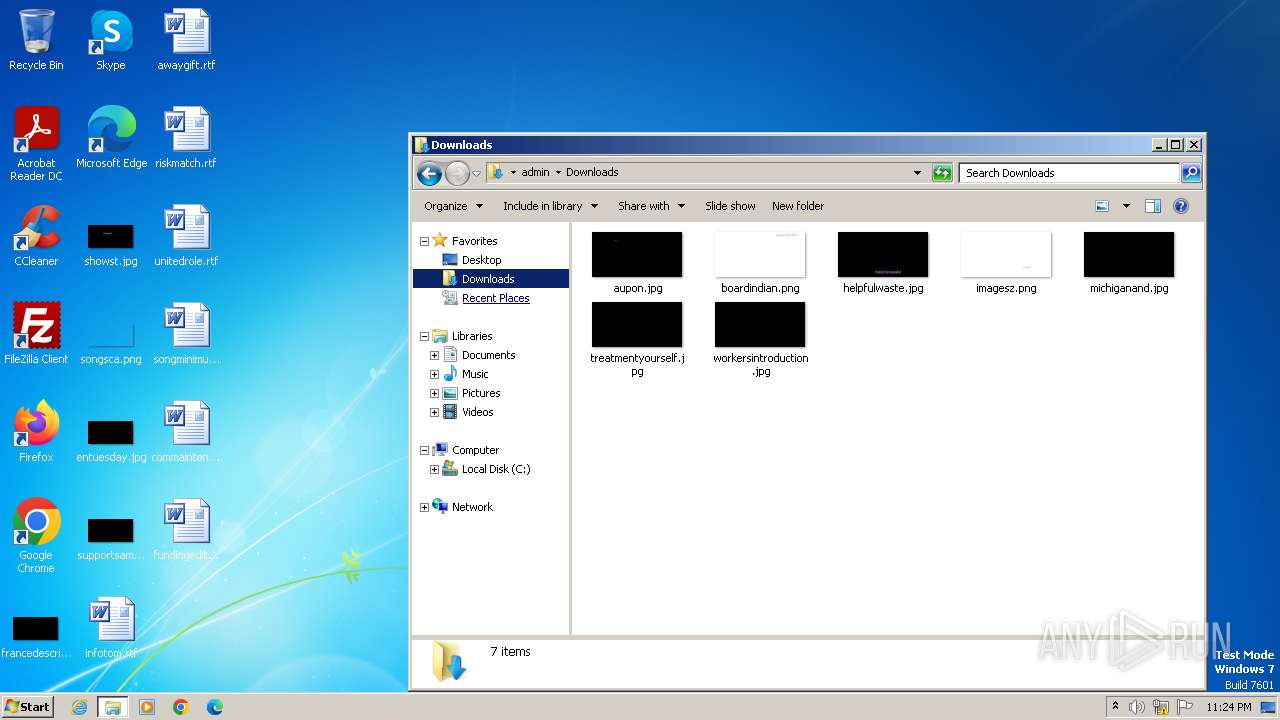Open Firefox desktop shortcut

(x=36, y=432)
